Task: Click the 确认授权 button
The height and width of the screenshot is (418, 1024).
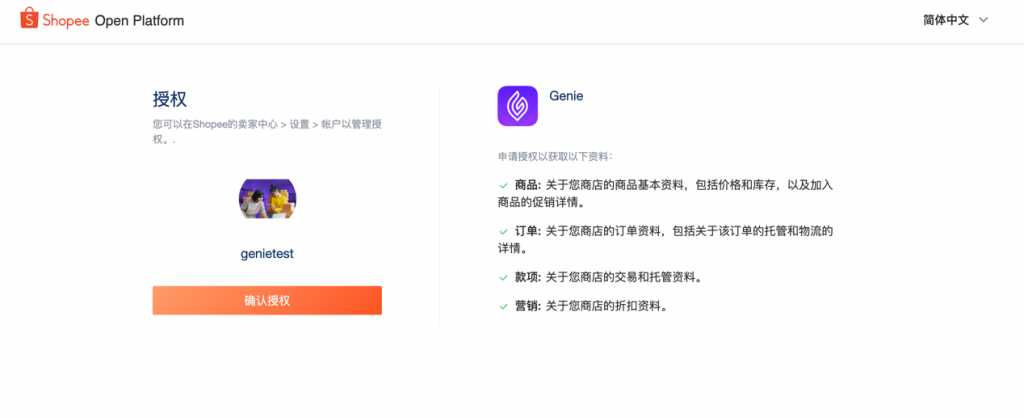Action: [x=267, y=300]
